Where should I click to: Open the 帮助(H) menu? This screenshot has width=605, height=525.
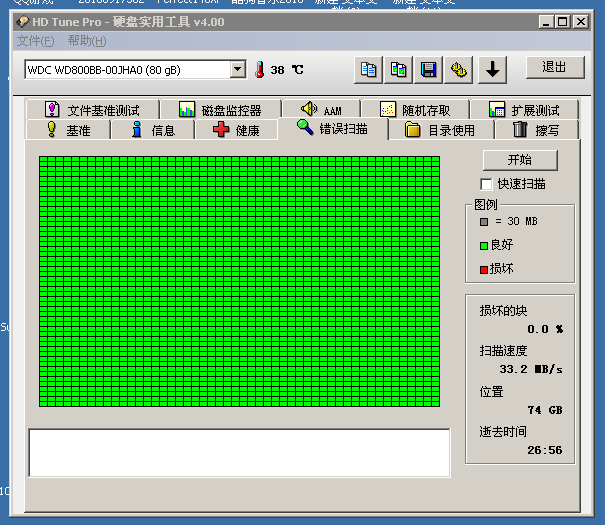(x=87, y=41)
